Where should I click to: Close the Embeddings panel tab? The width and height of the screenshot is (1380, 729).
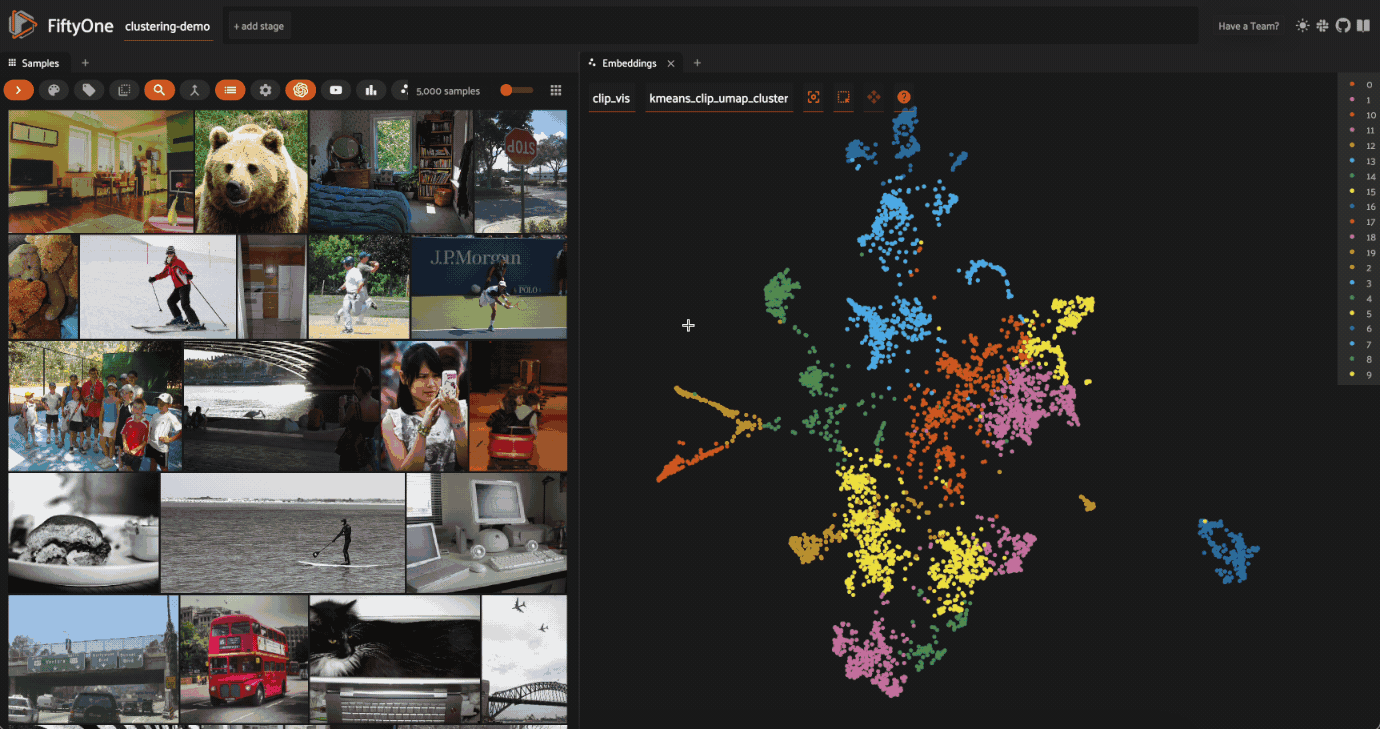[x=671, y=63]
